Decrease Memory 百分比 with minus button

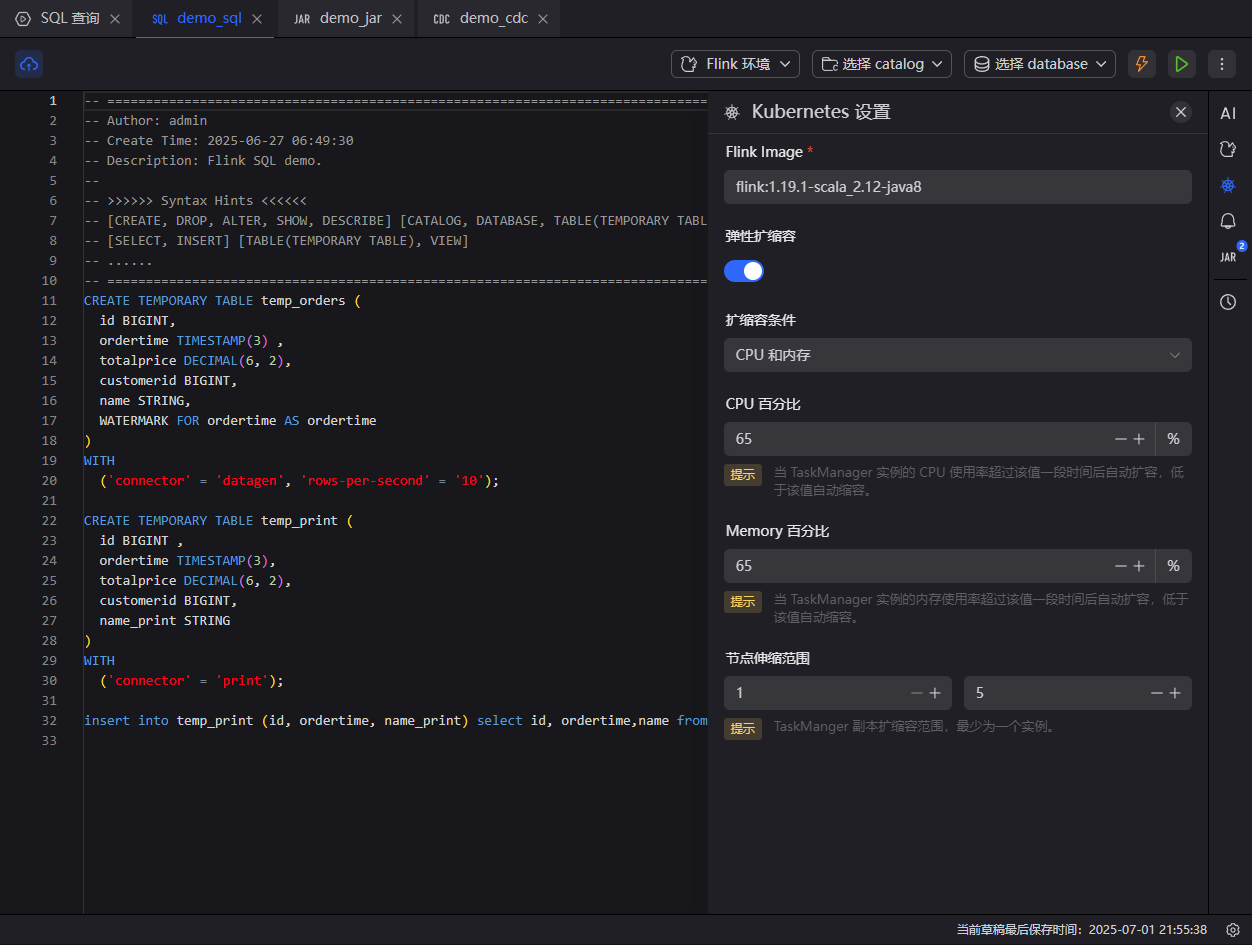tap(1121, 566)
